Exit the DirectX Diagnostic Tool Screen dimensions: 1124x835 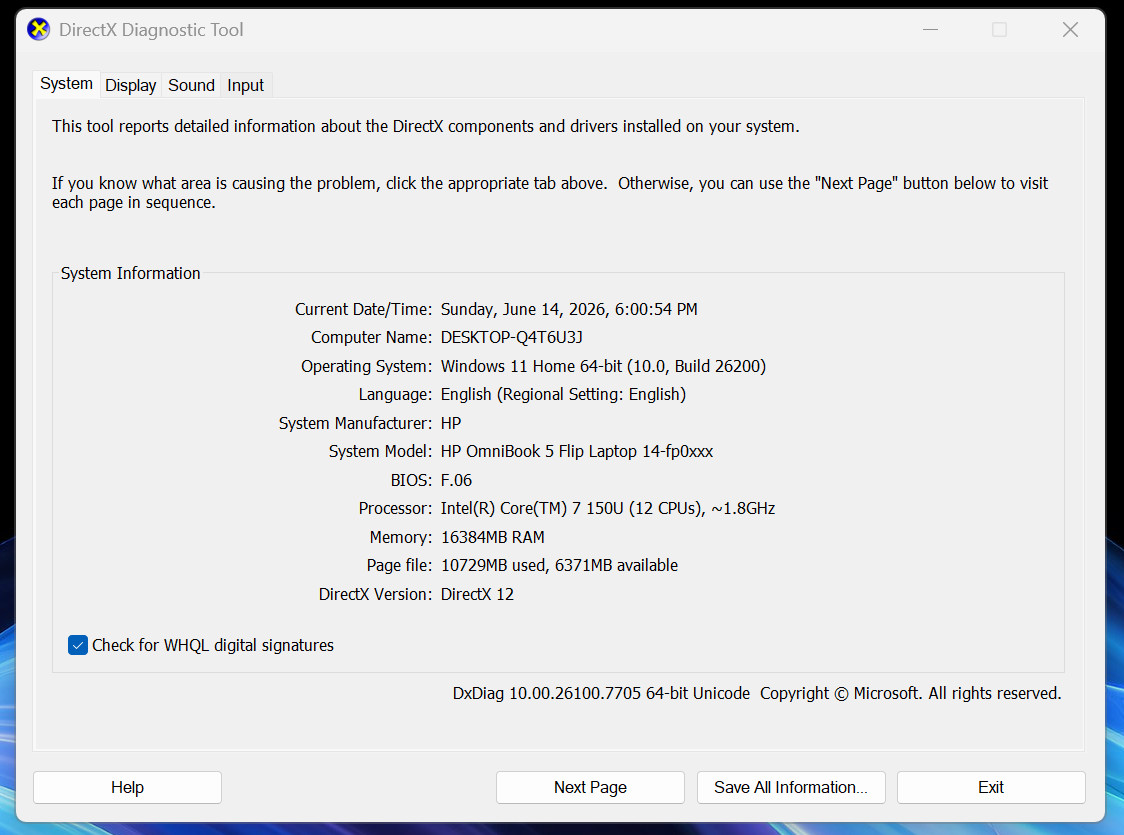991,787
